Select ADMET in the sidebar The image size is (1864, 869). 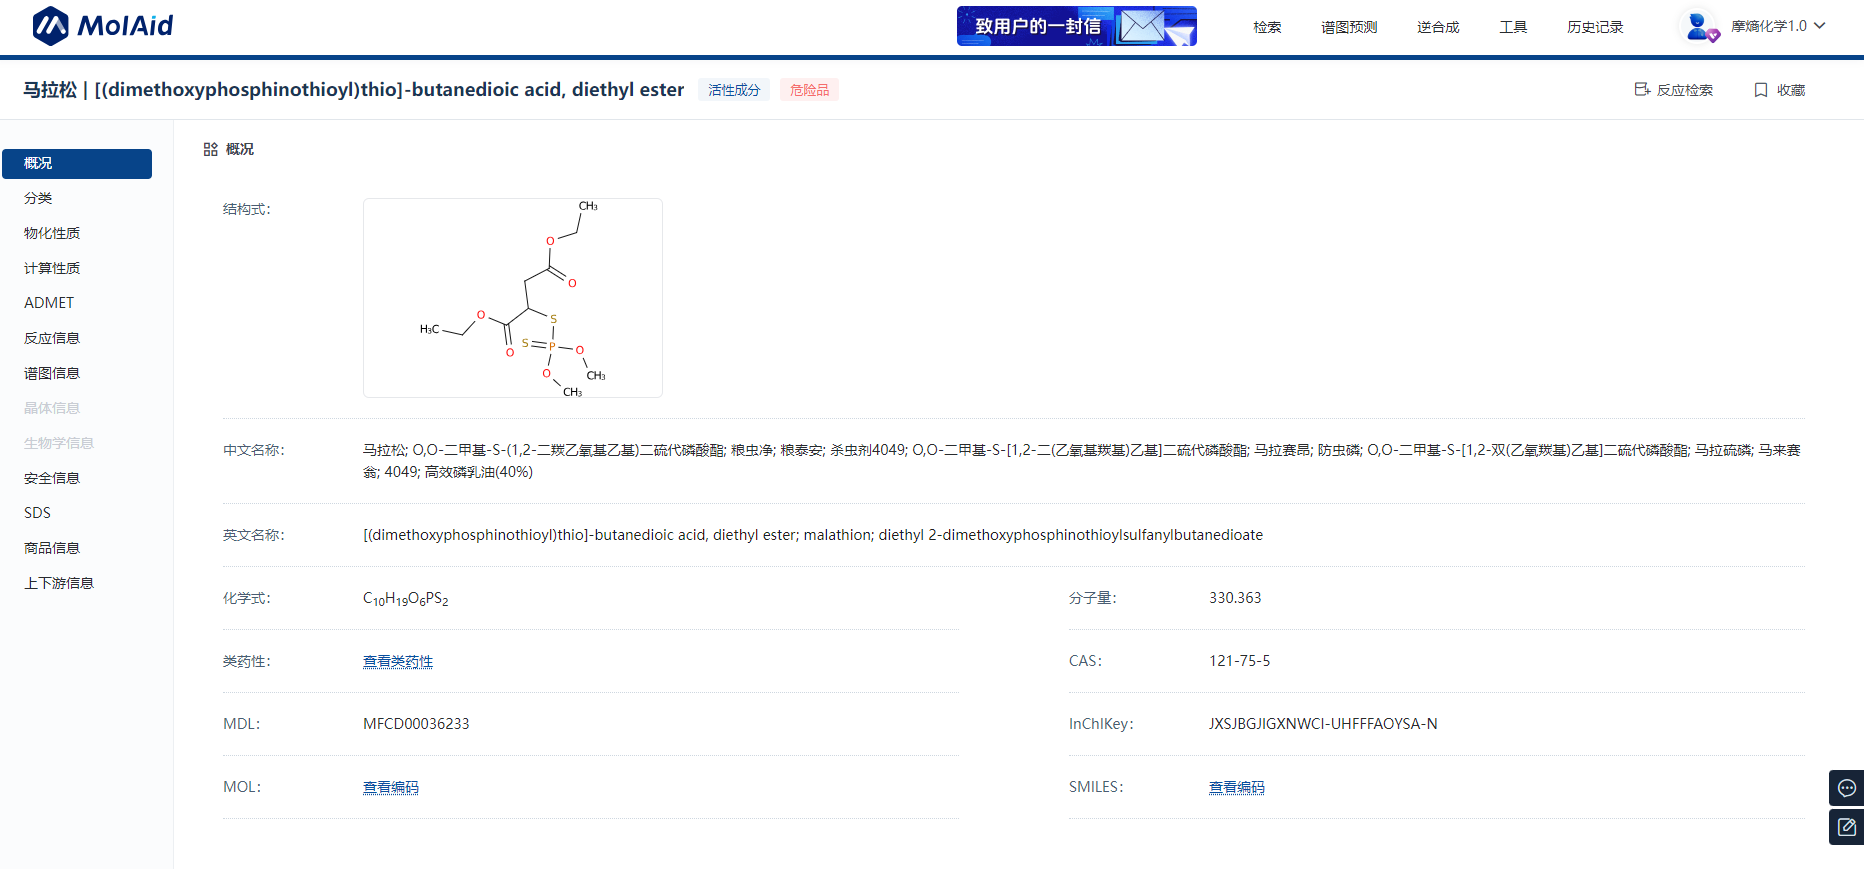click(x=49, y=303)
